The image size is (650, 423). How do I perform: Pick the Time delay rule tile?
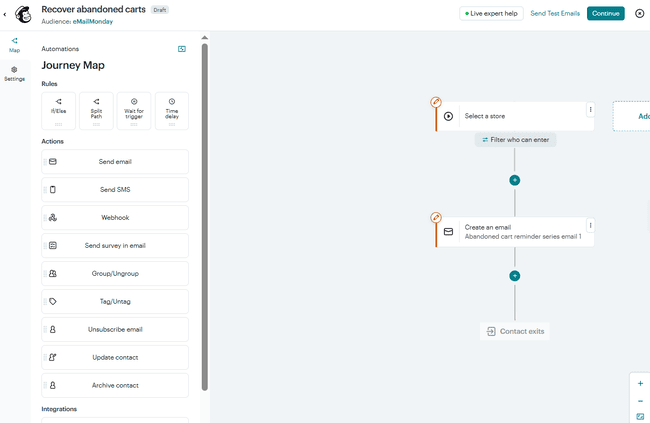click(x=172, y=111)
